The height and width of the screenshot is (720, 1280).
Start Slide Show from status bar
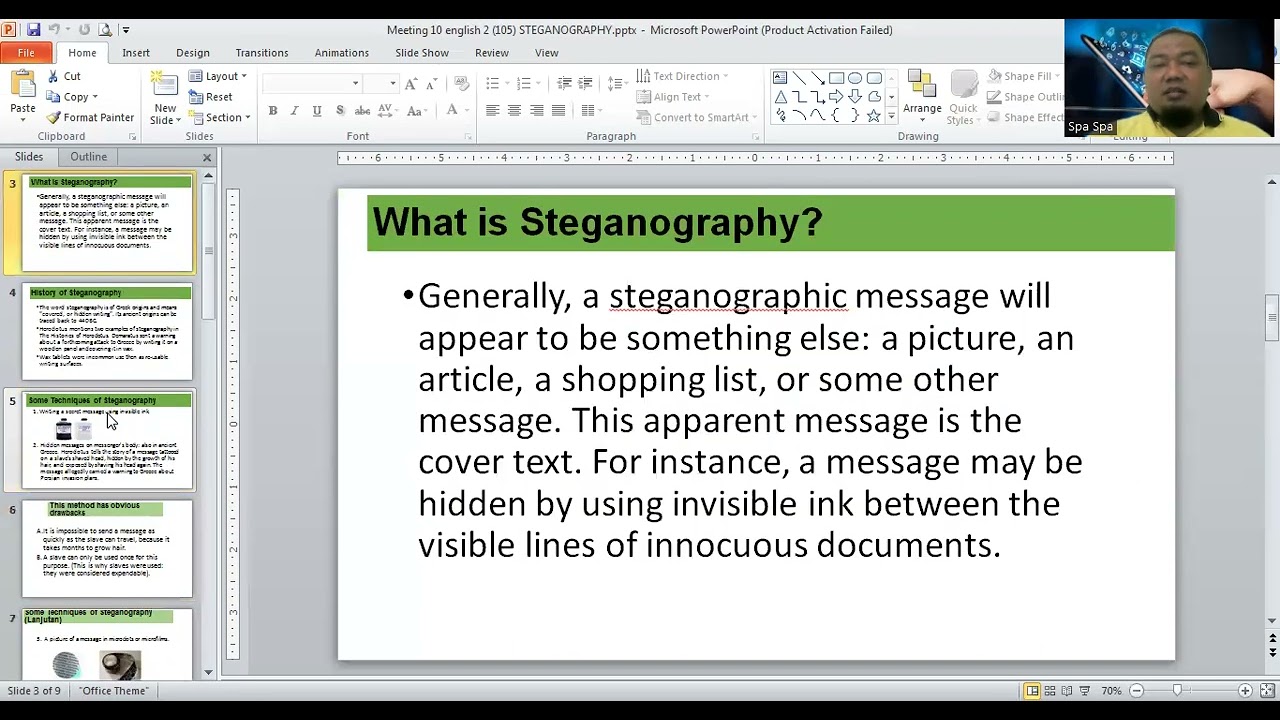point(1084,691)
